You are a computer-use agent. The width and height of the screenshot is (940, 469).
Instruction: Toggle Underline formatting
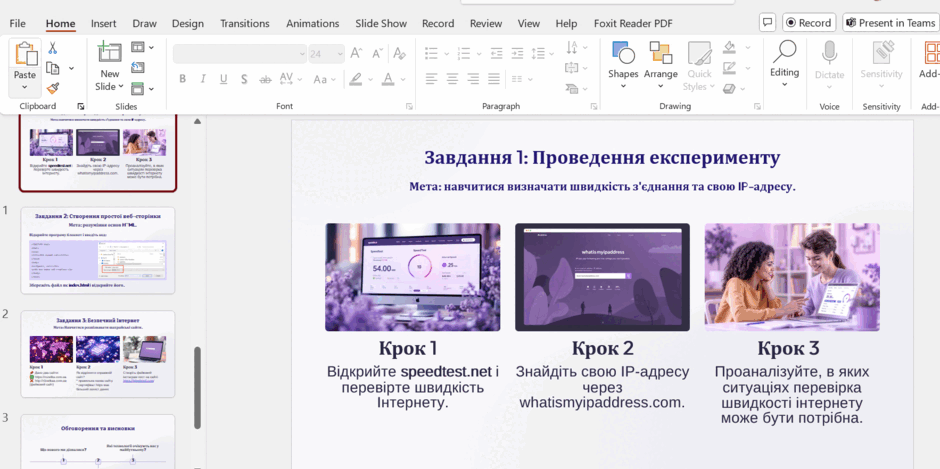tap(224, 79)
